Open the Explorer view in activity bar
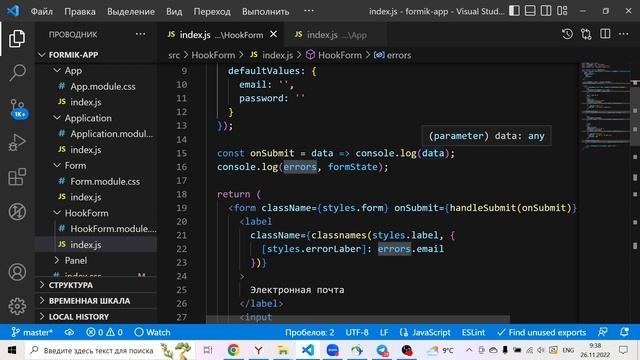This screenshot has height=360, width=640. tap(17, 39)
